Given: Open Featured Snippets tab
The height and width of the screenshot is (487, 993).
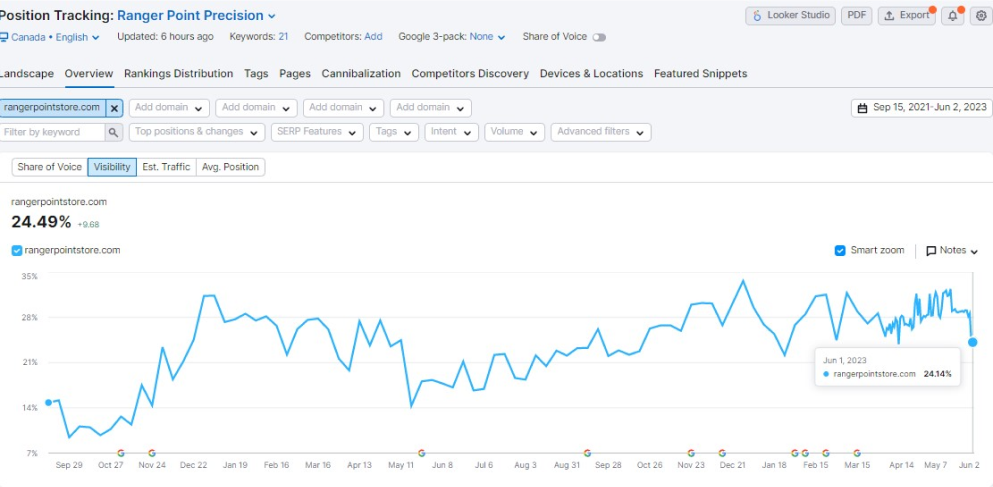Looking at the screenshot, I should click(700, 73).
